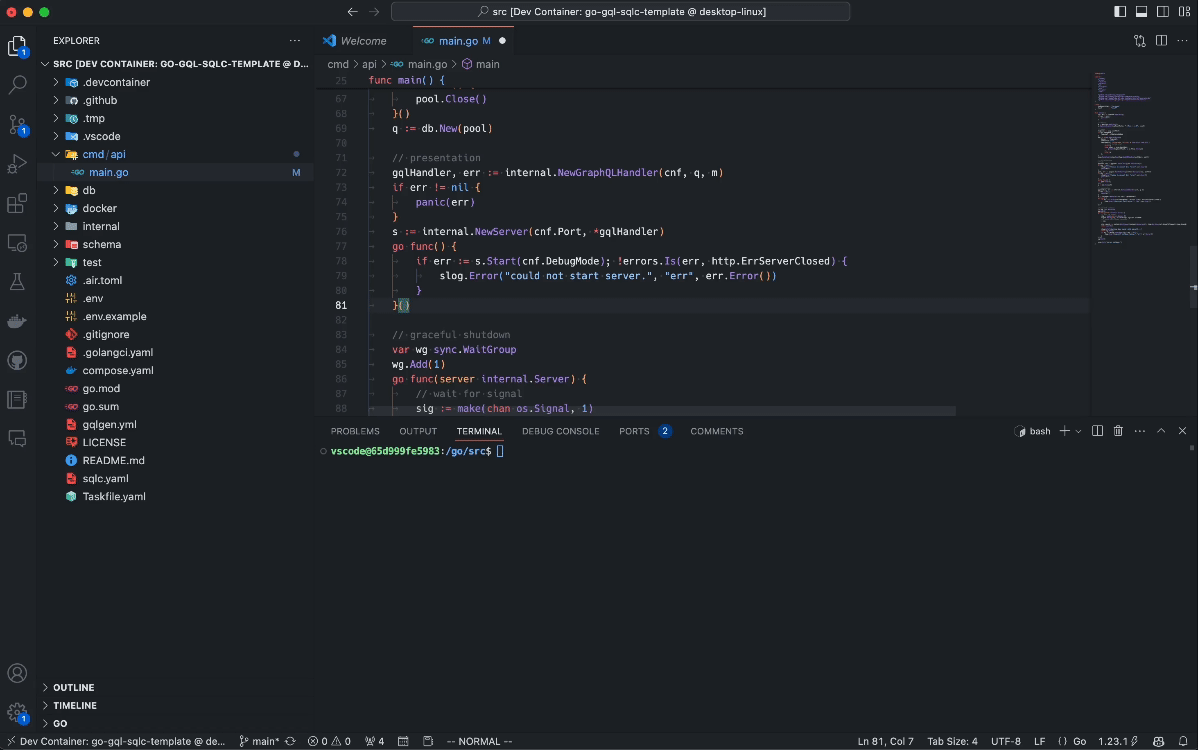1198x750 pixels.
Task: Open the Remote Explorer view
Action: 17,243
